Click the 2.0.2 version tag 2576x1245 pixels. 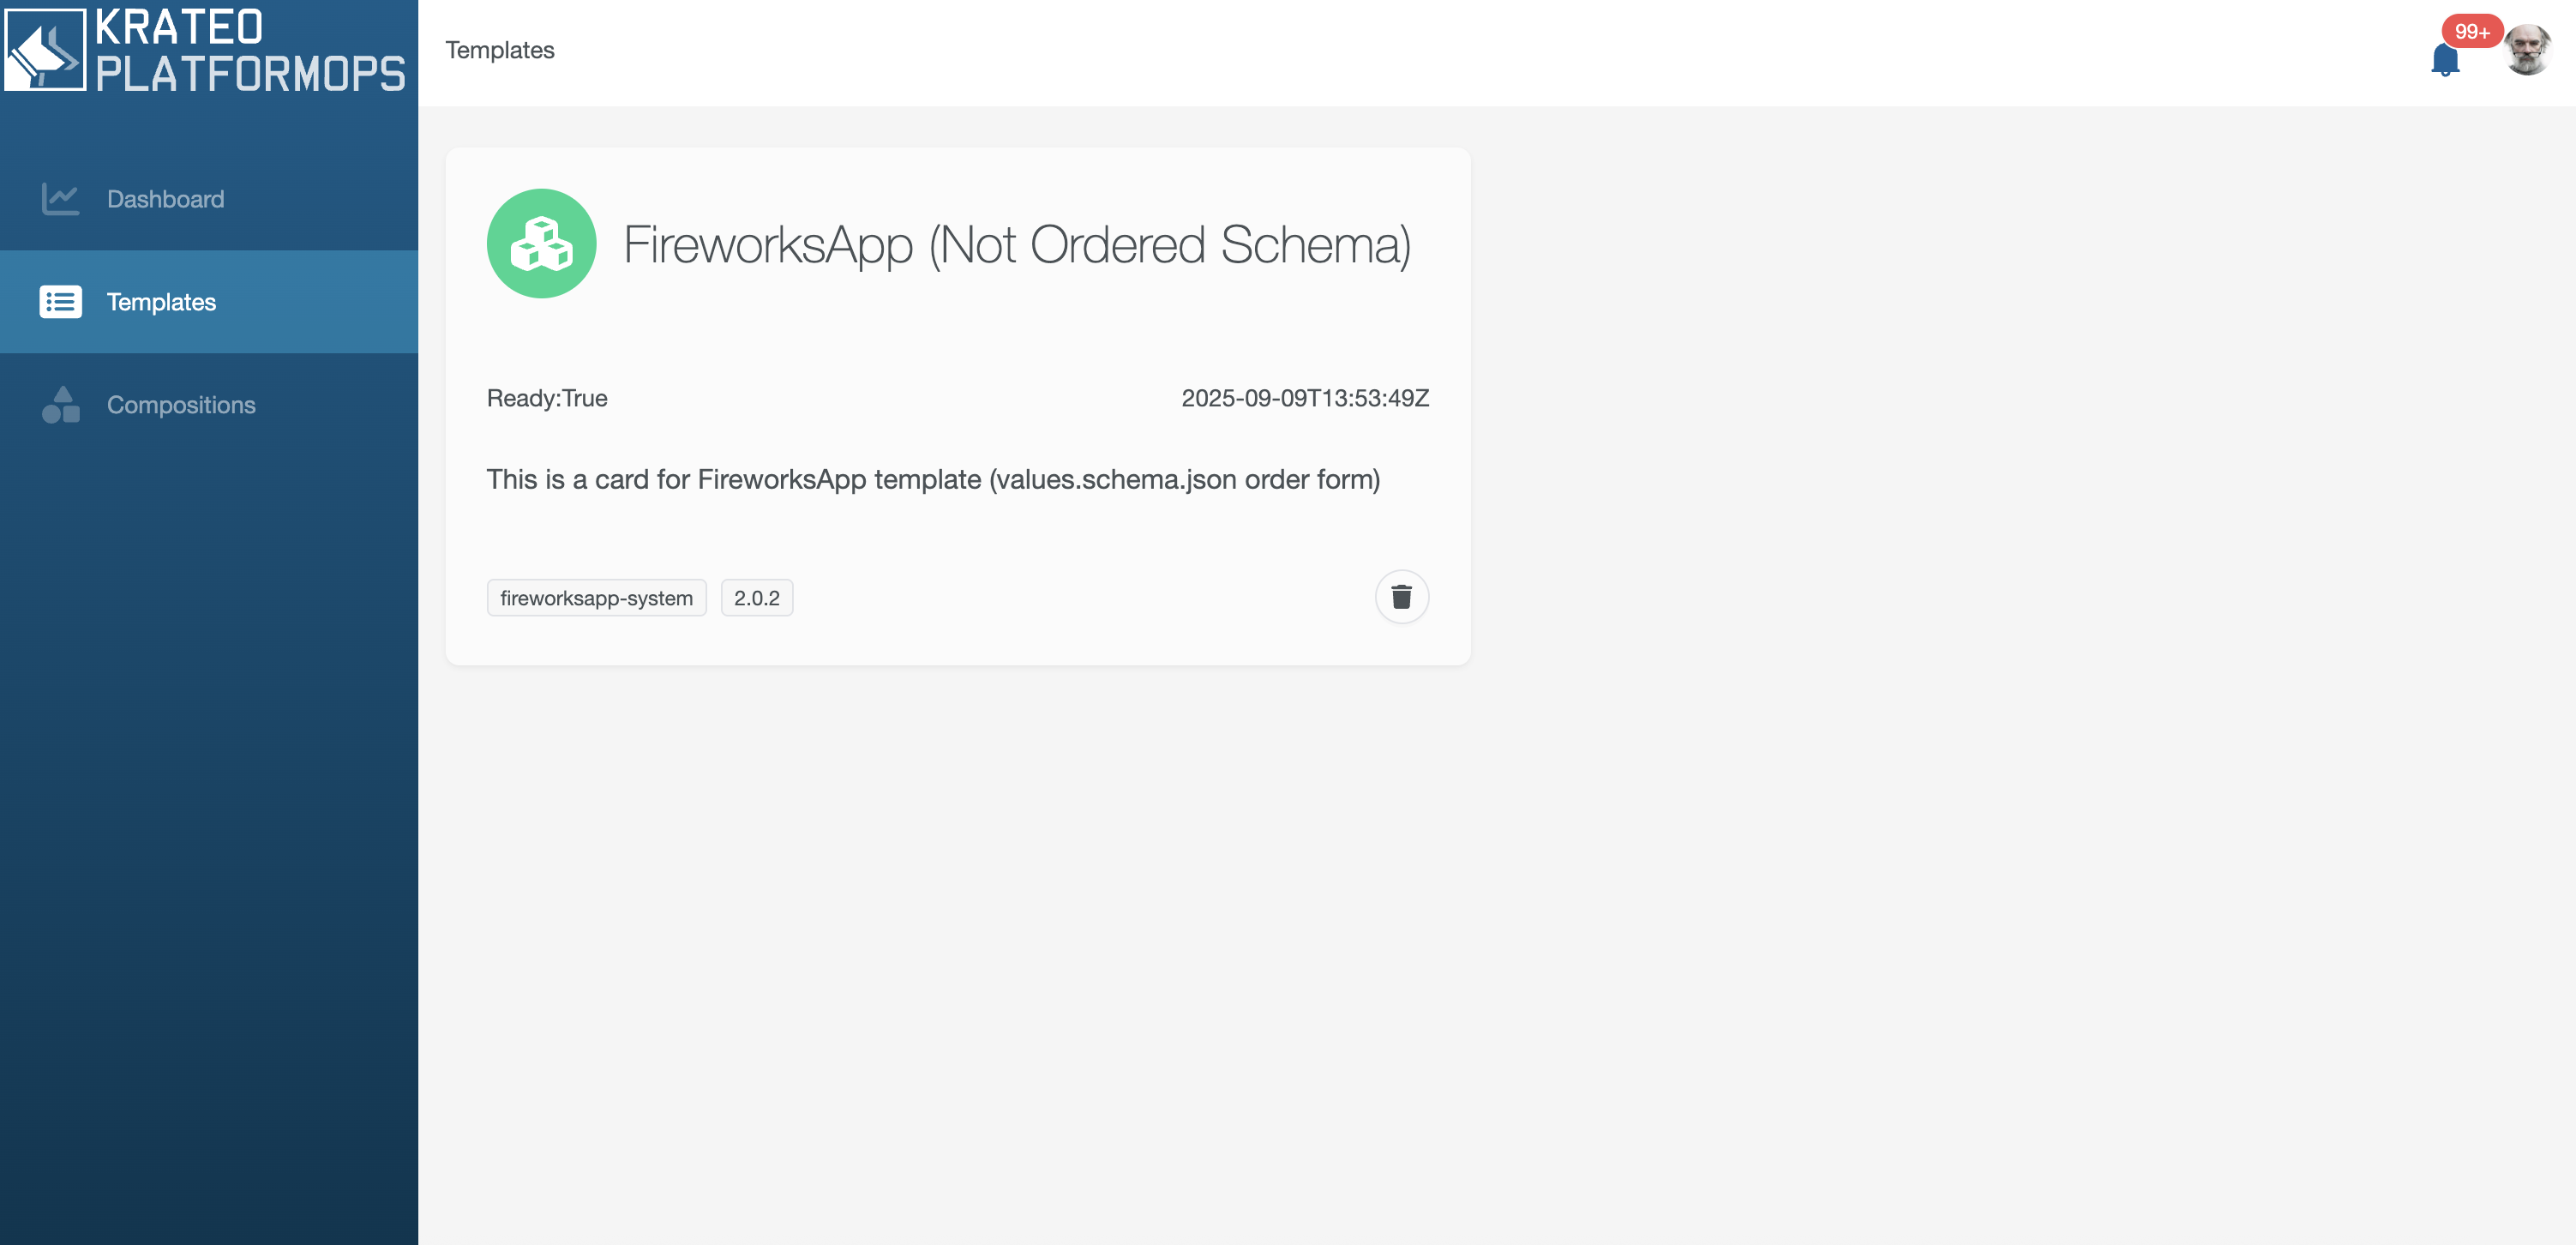click(x=756, y=598)
